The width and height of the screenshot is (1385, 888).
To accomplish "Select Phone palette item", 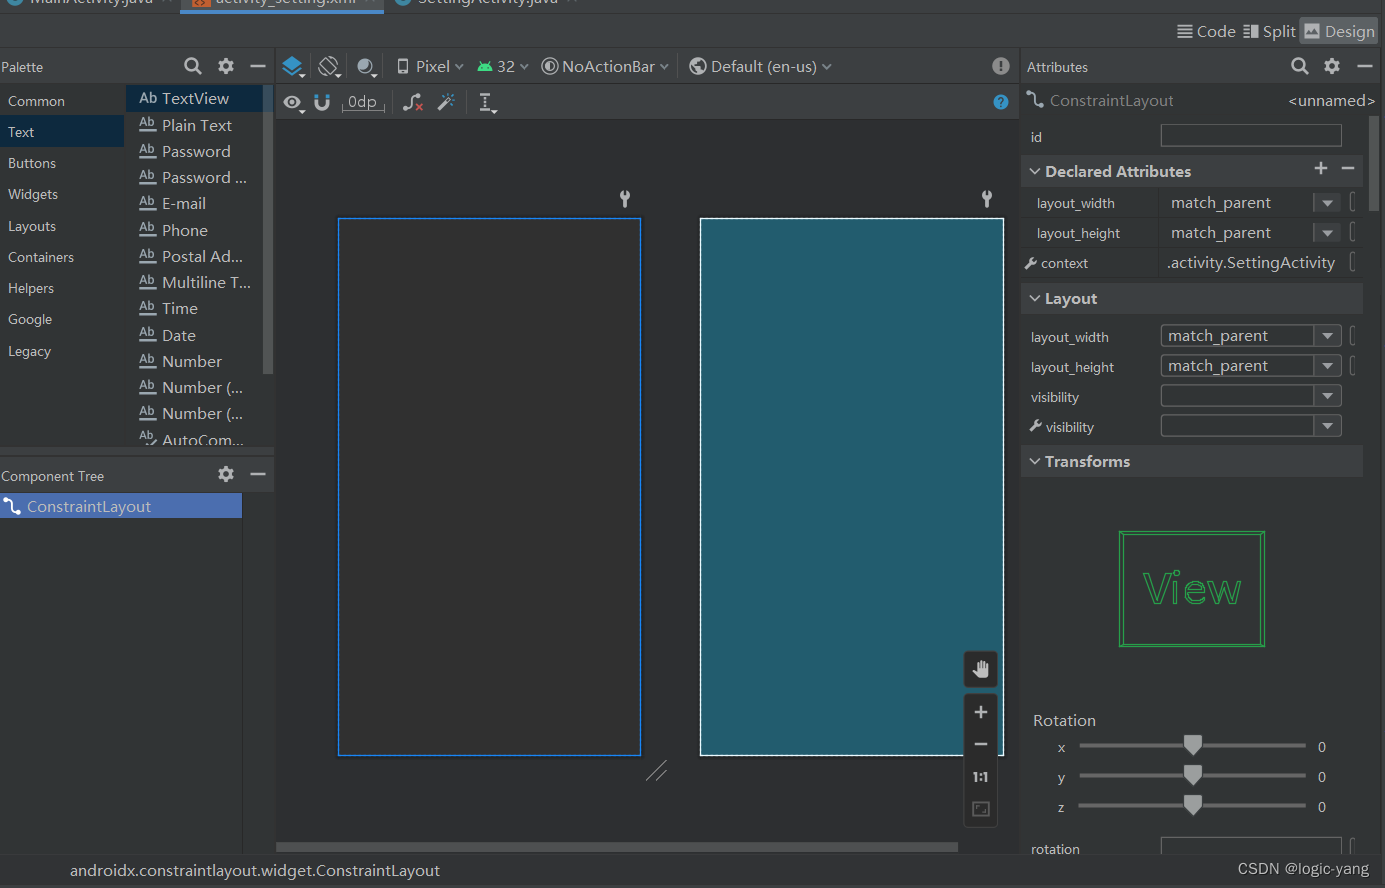I will [x=195, y=230].
